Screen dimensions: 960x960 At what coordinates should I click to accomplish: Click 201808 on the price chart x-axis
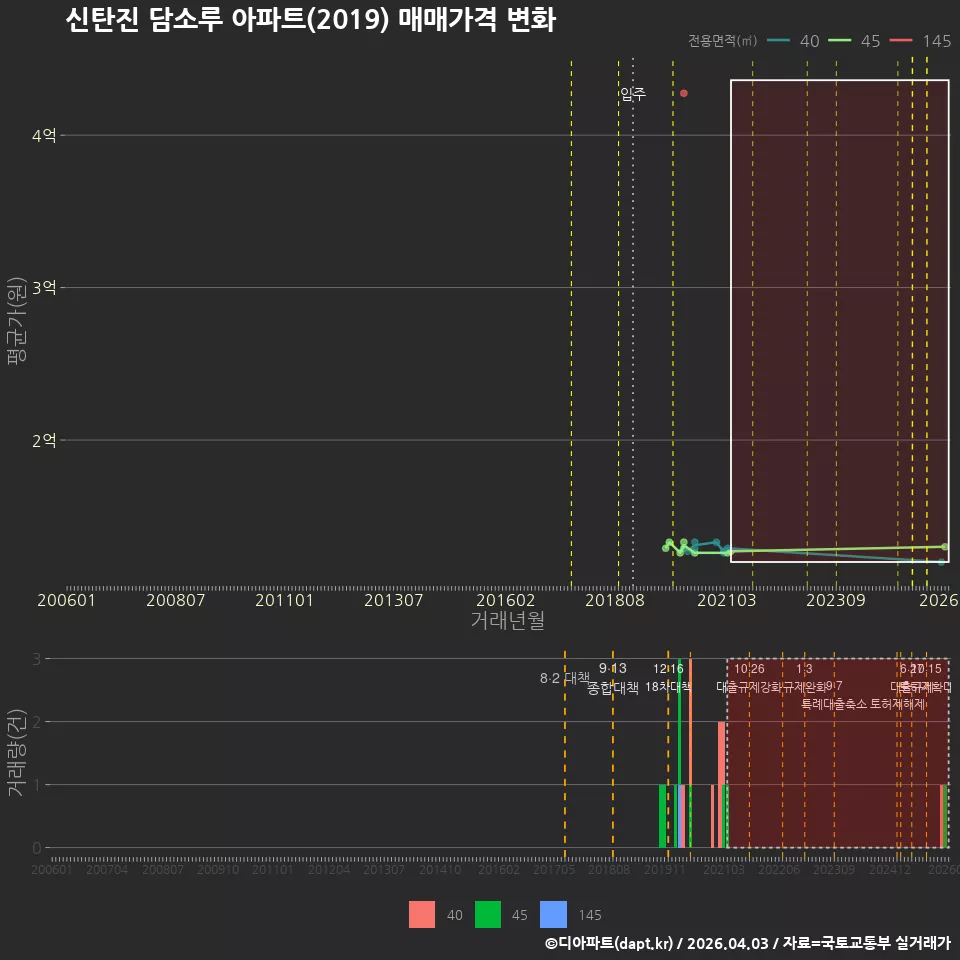(615, 600)
